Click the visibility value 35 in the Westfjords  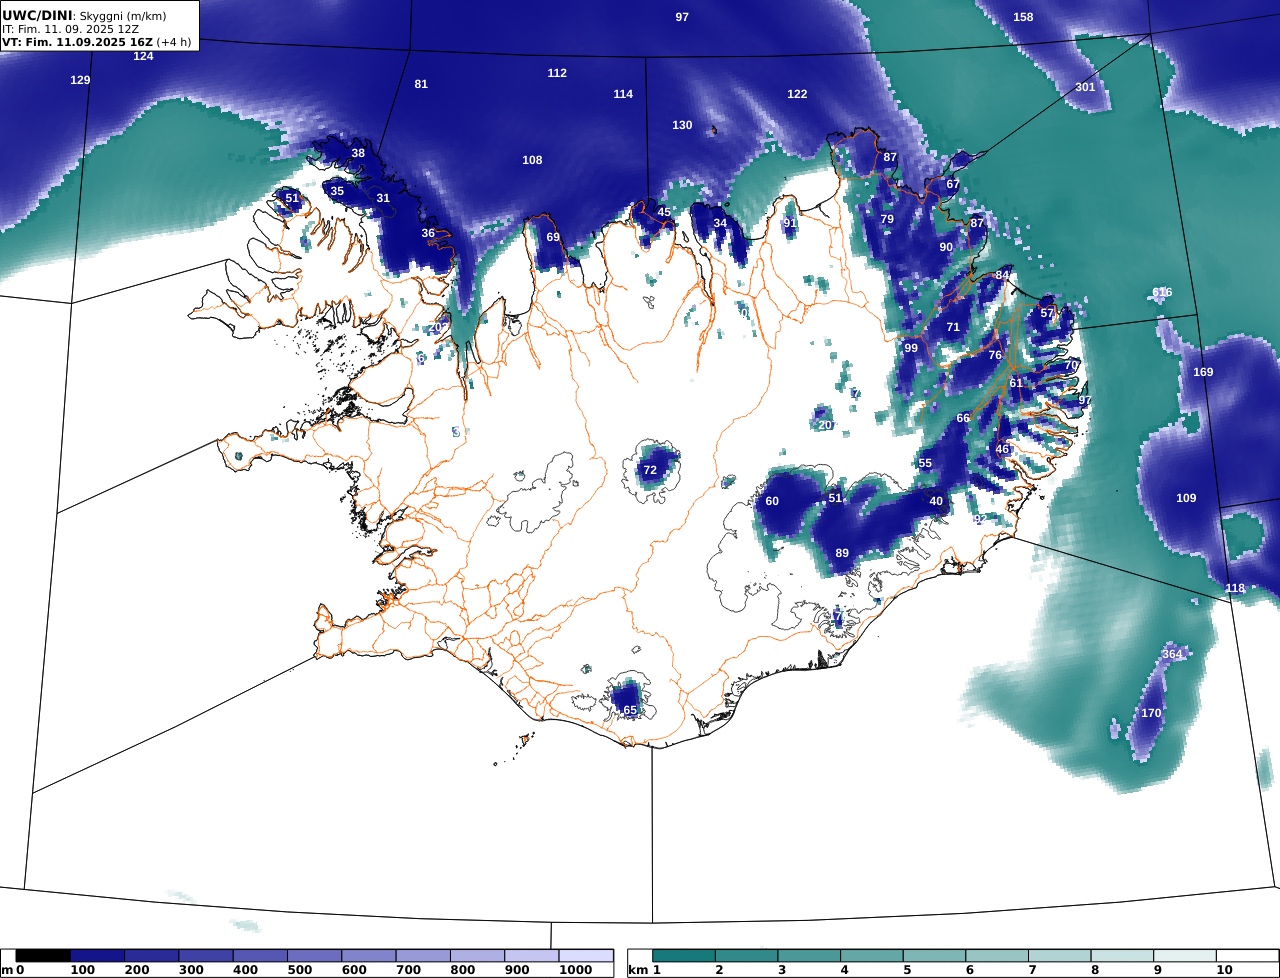337,191
